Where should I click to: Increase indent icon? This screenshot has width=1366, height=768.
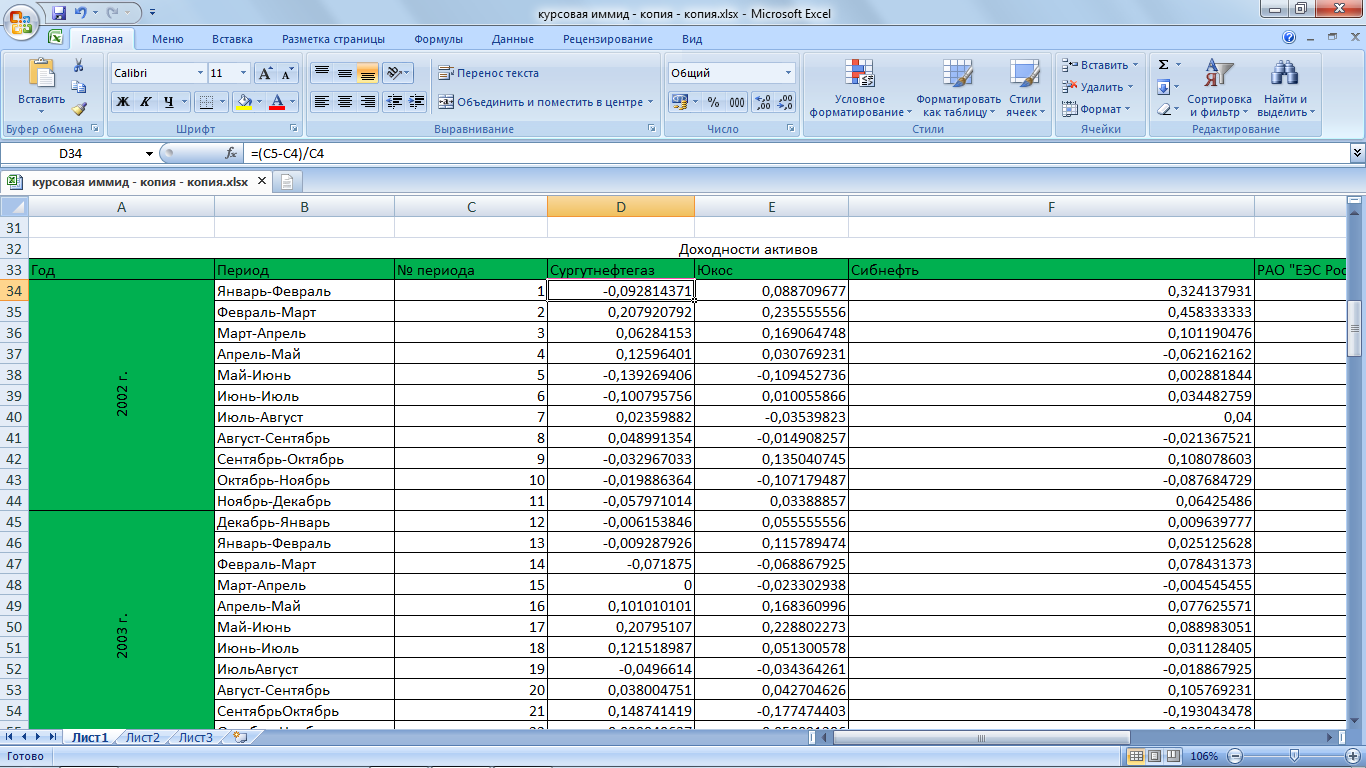click(x=417, y=101)
